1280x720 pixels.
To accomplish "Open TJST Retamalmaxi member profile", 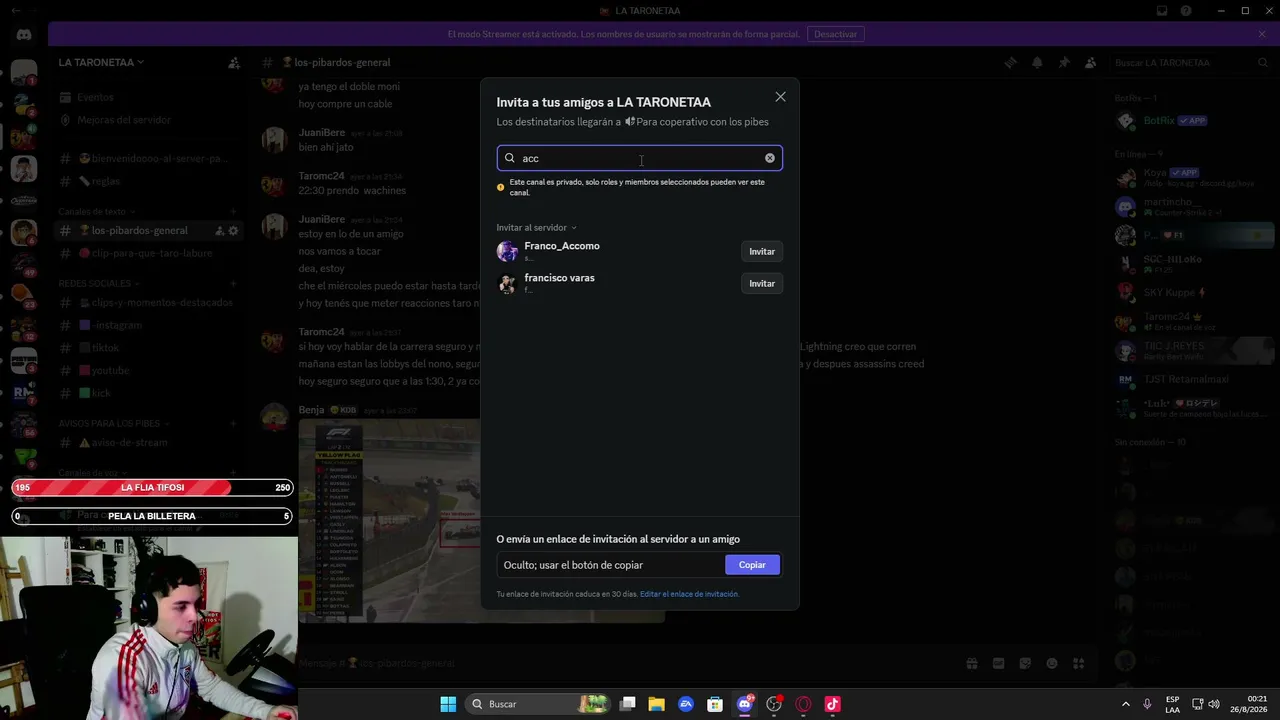I will pos(1192,379).
